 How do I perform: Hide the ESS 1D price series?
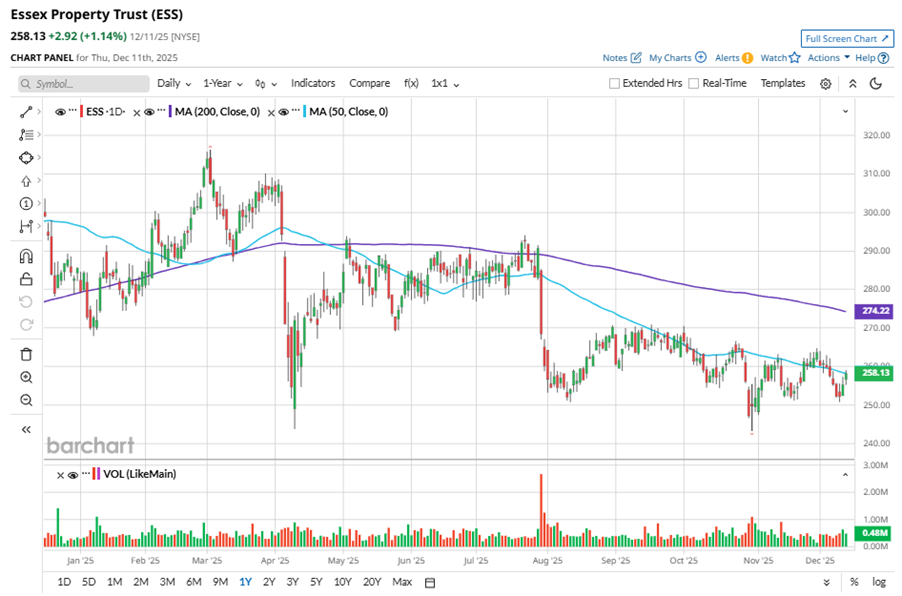tap(60, 112)
